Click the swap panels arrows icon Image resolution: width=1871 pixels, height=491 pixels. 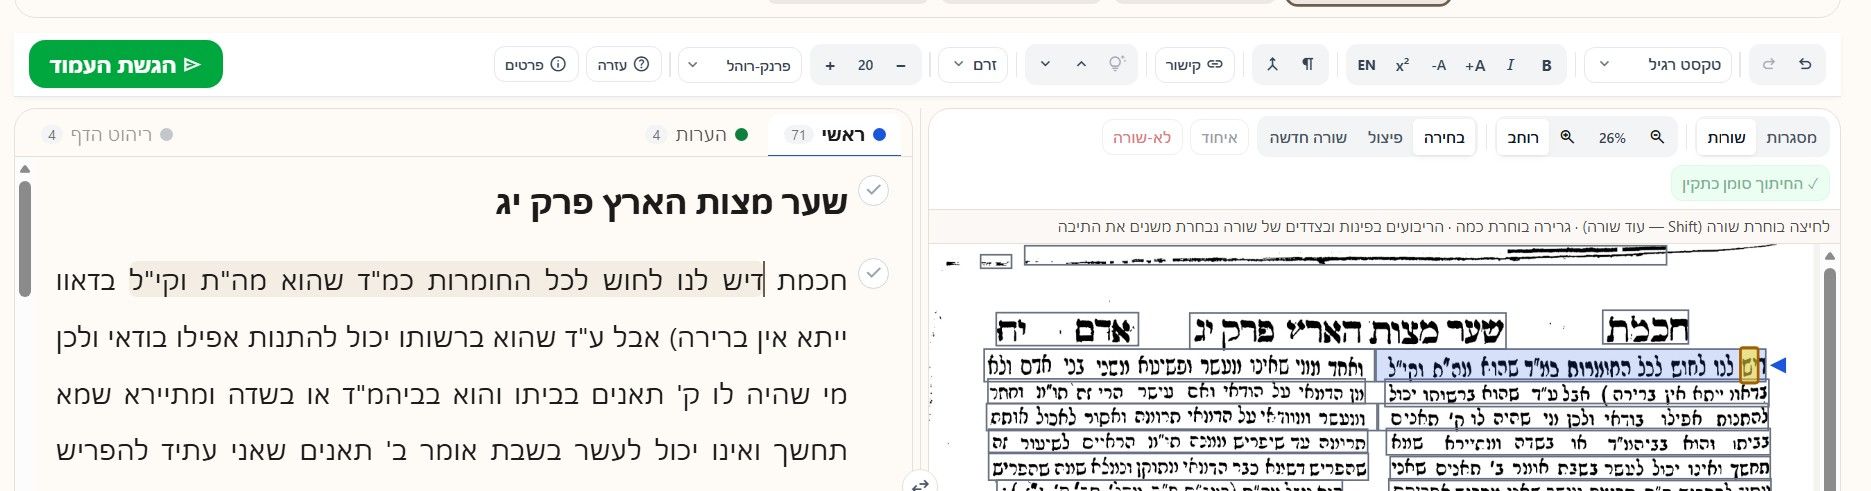pyautogui.click(x=920, y=484)
